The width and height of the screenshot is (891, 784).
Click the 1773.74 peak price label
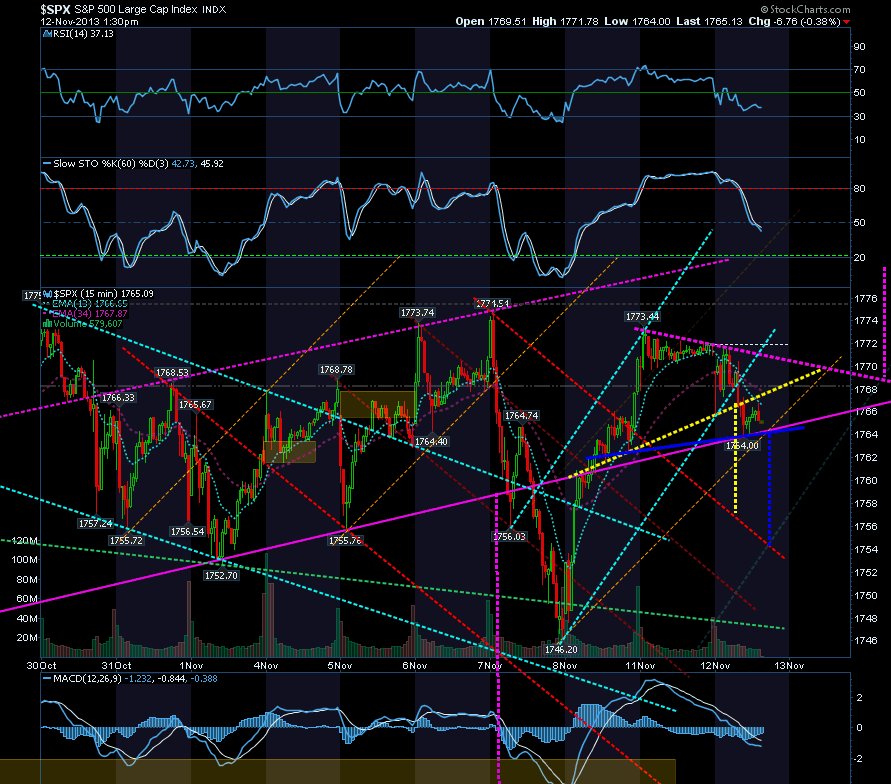tap(417, 313)
